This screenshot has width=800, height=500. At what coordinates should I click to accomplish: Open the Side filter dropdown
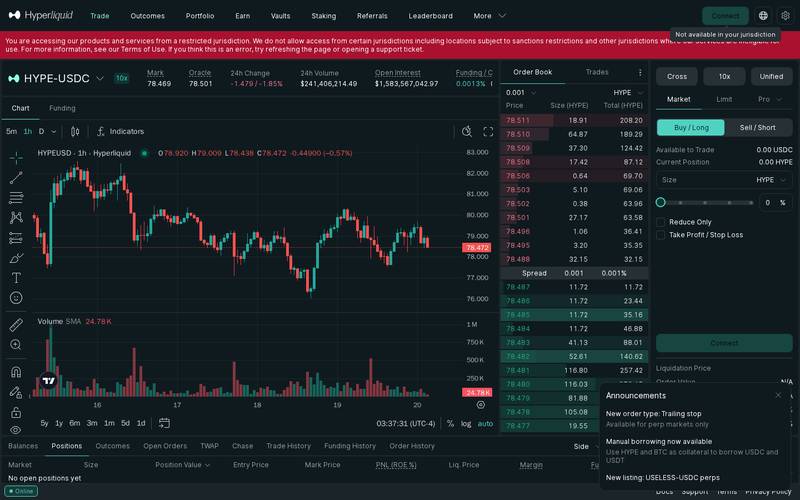[586, 446]
